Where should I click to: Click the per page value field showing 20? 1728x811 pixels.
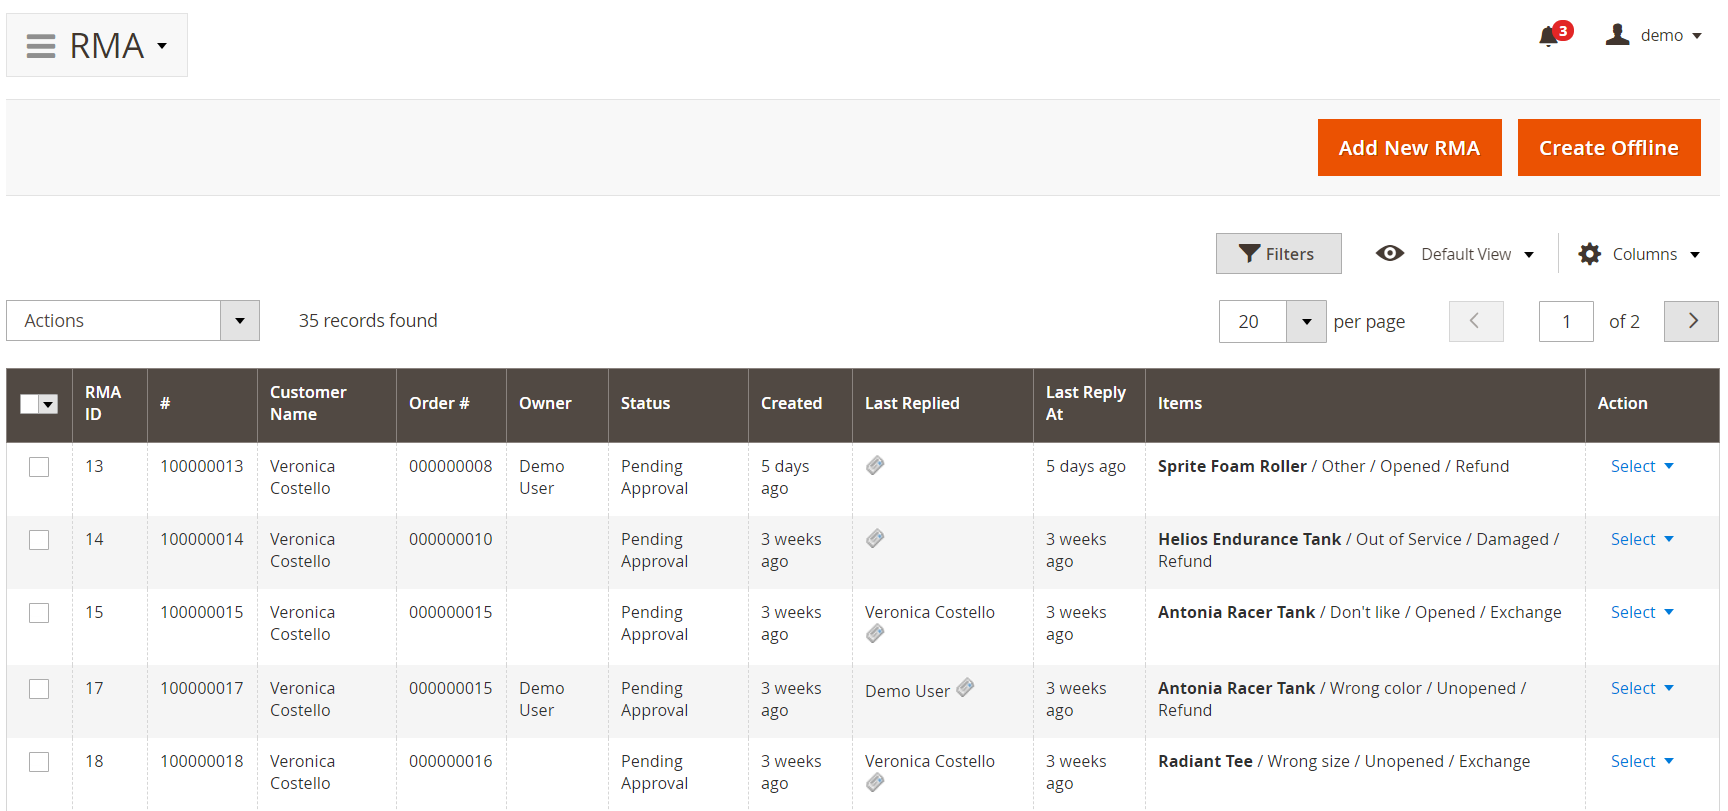coord(1253,321)
